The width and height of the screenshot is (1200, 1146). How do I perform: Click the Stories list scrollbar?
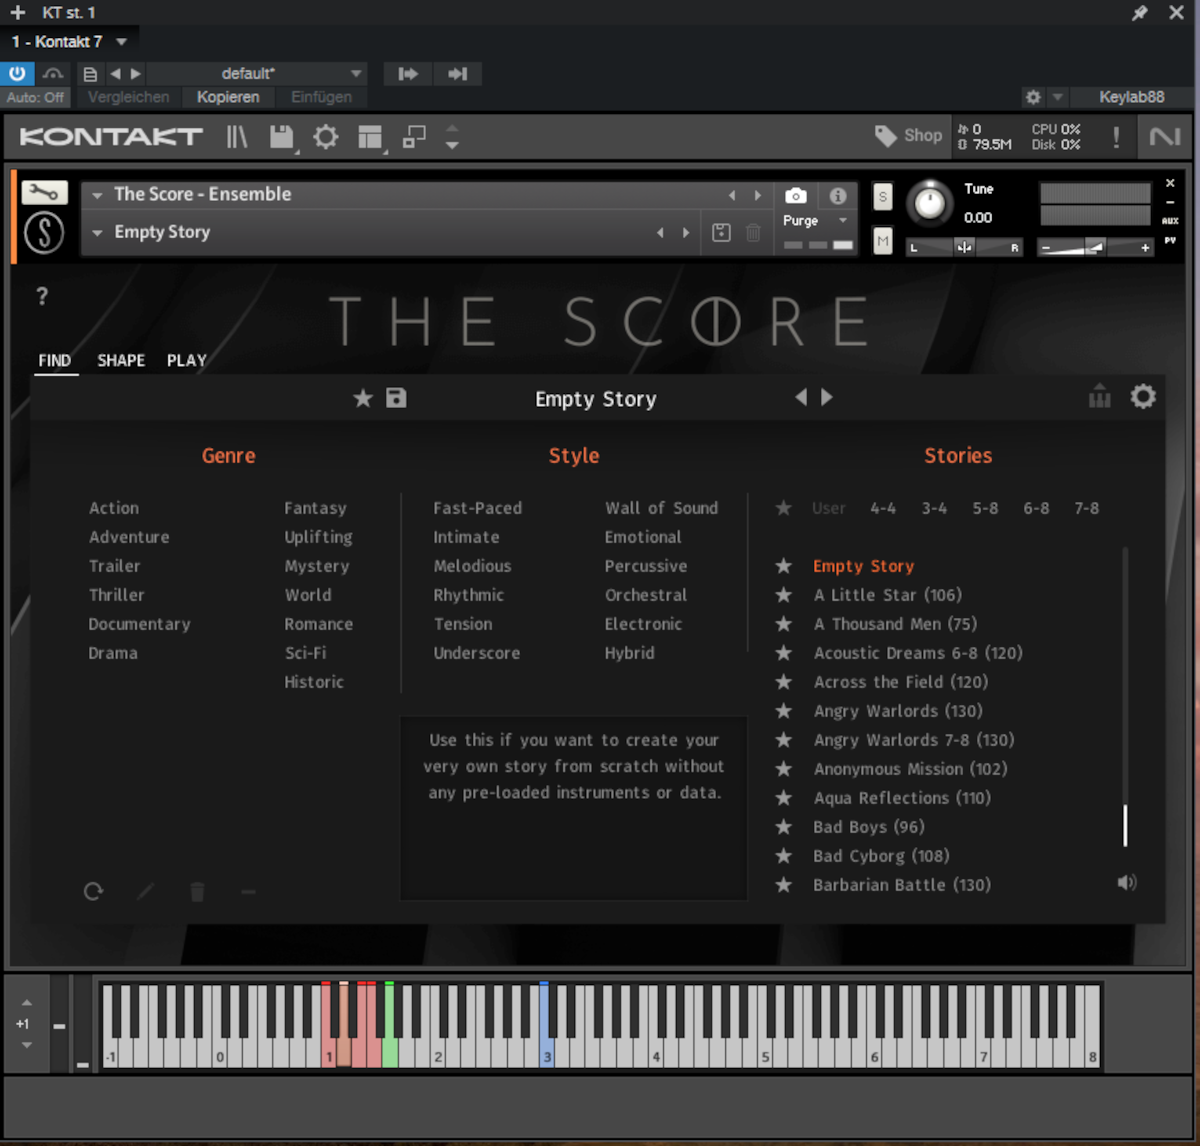tap(1125, 826)
